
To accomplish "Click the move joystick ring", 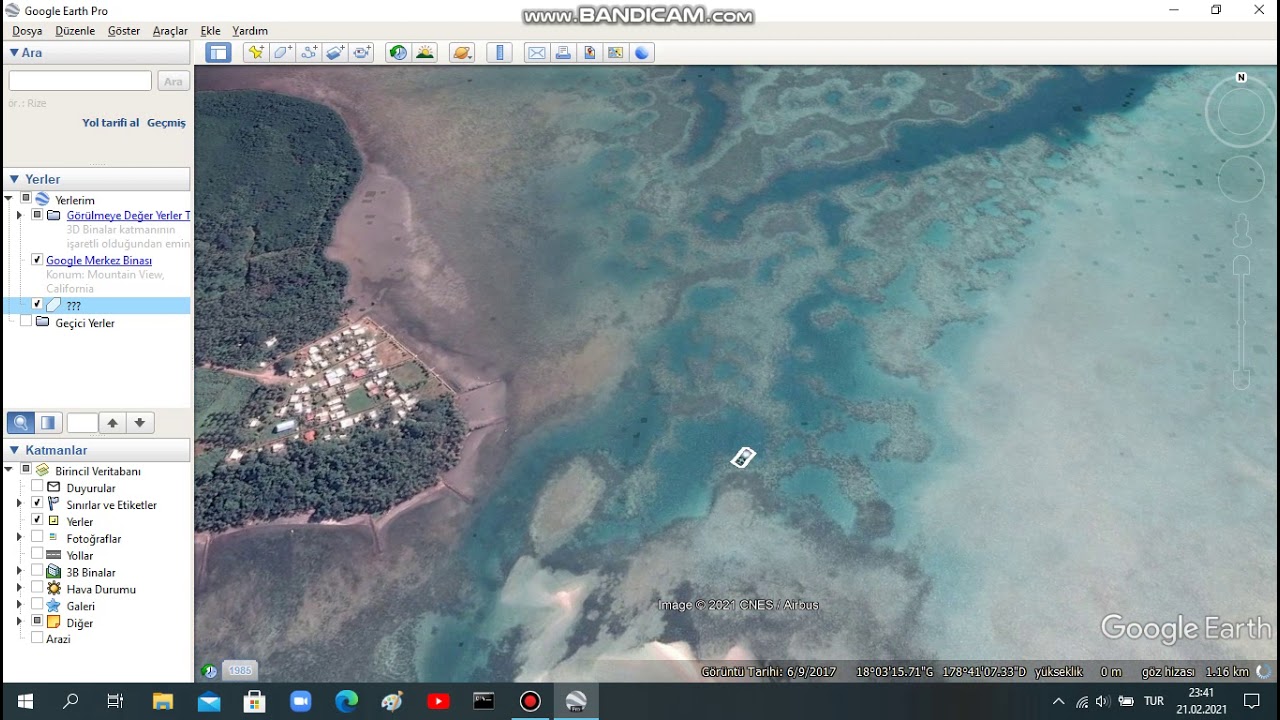I will click(1241, 180).
